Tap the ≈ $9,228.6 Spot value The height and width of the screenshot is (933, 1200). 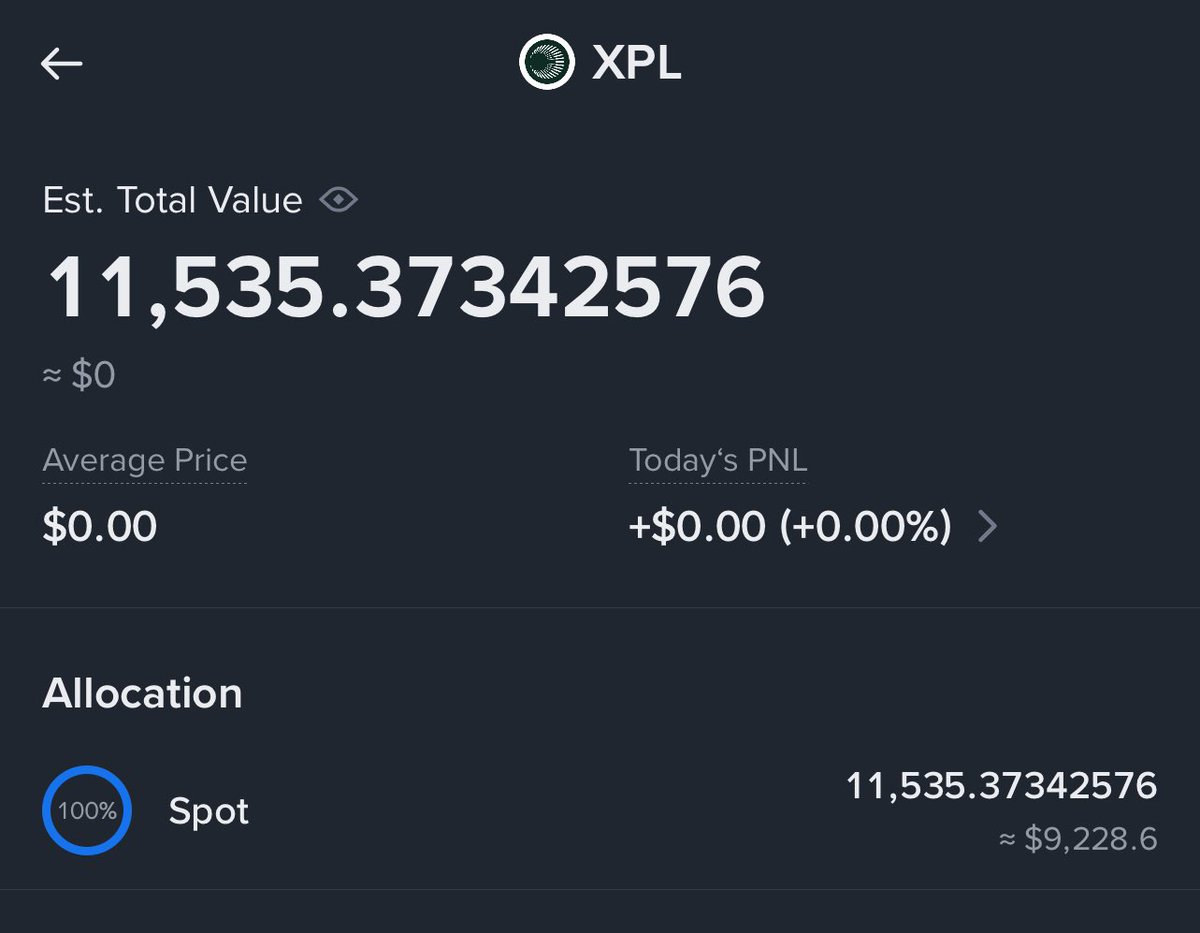pos(1090,838)
